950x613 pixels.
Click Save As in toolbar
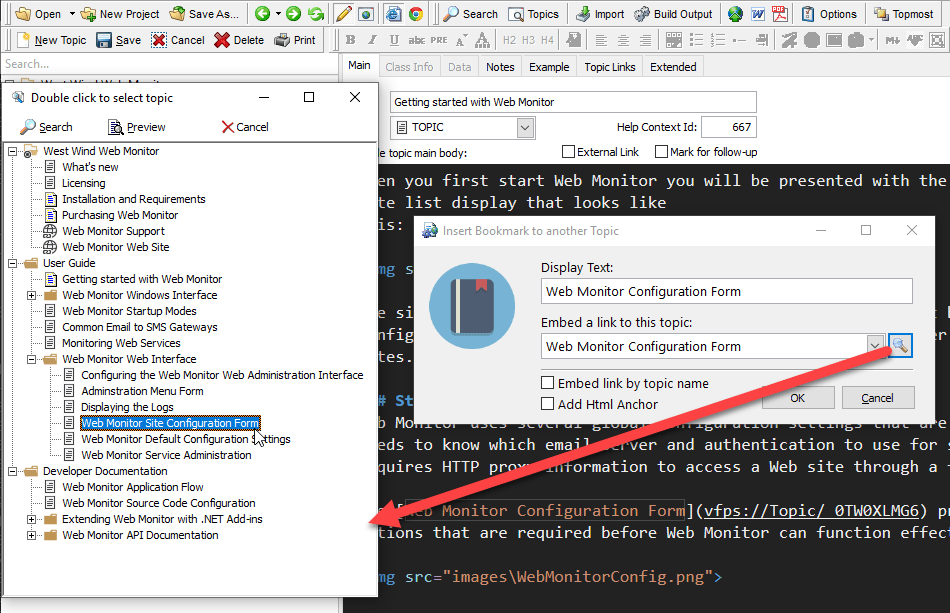pyautogui.click(x=204, y=14)
